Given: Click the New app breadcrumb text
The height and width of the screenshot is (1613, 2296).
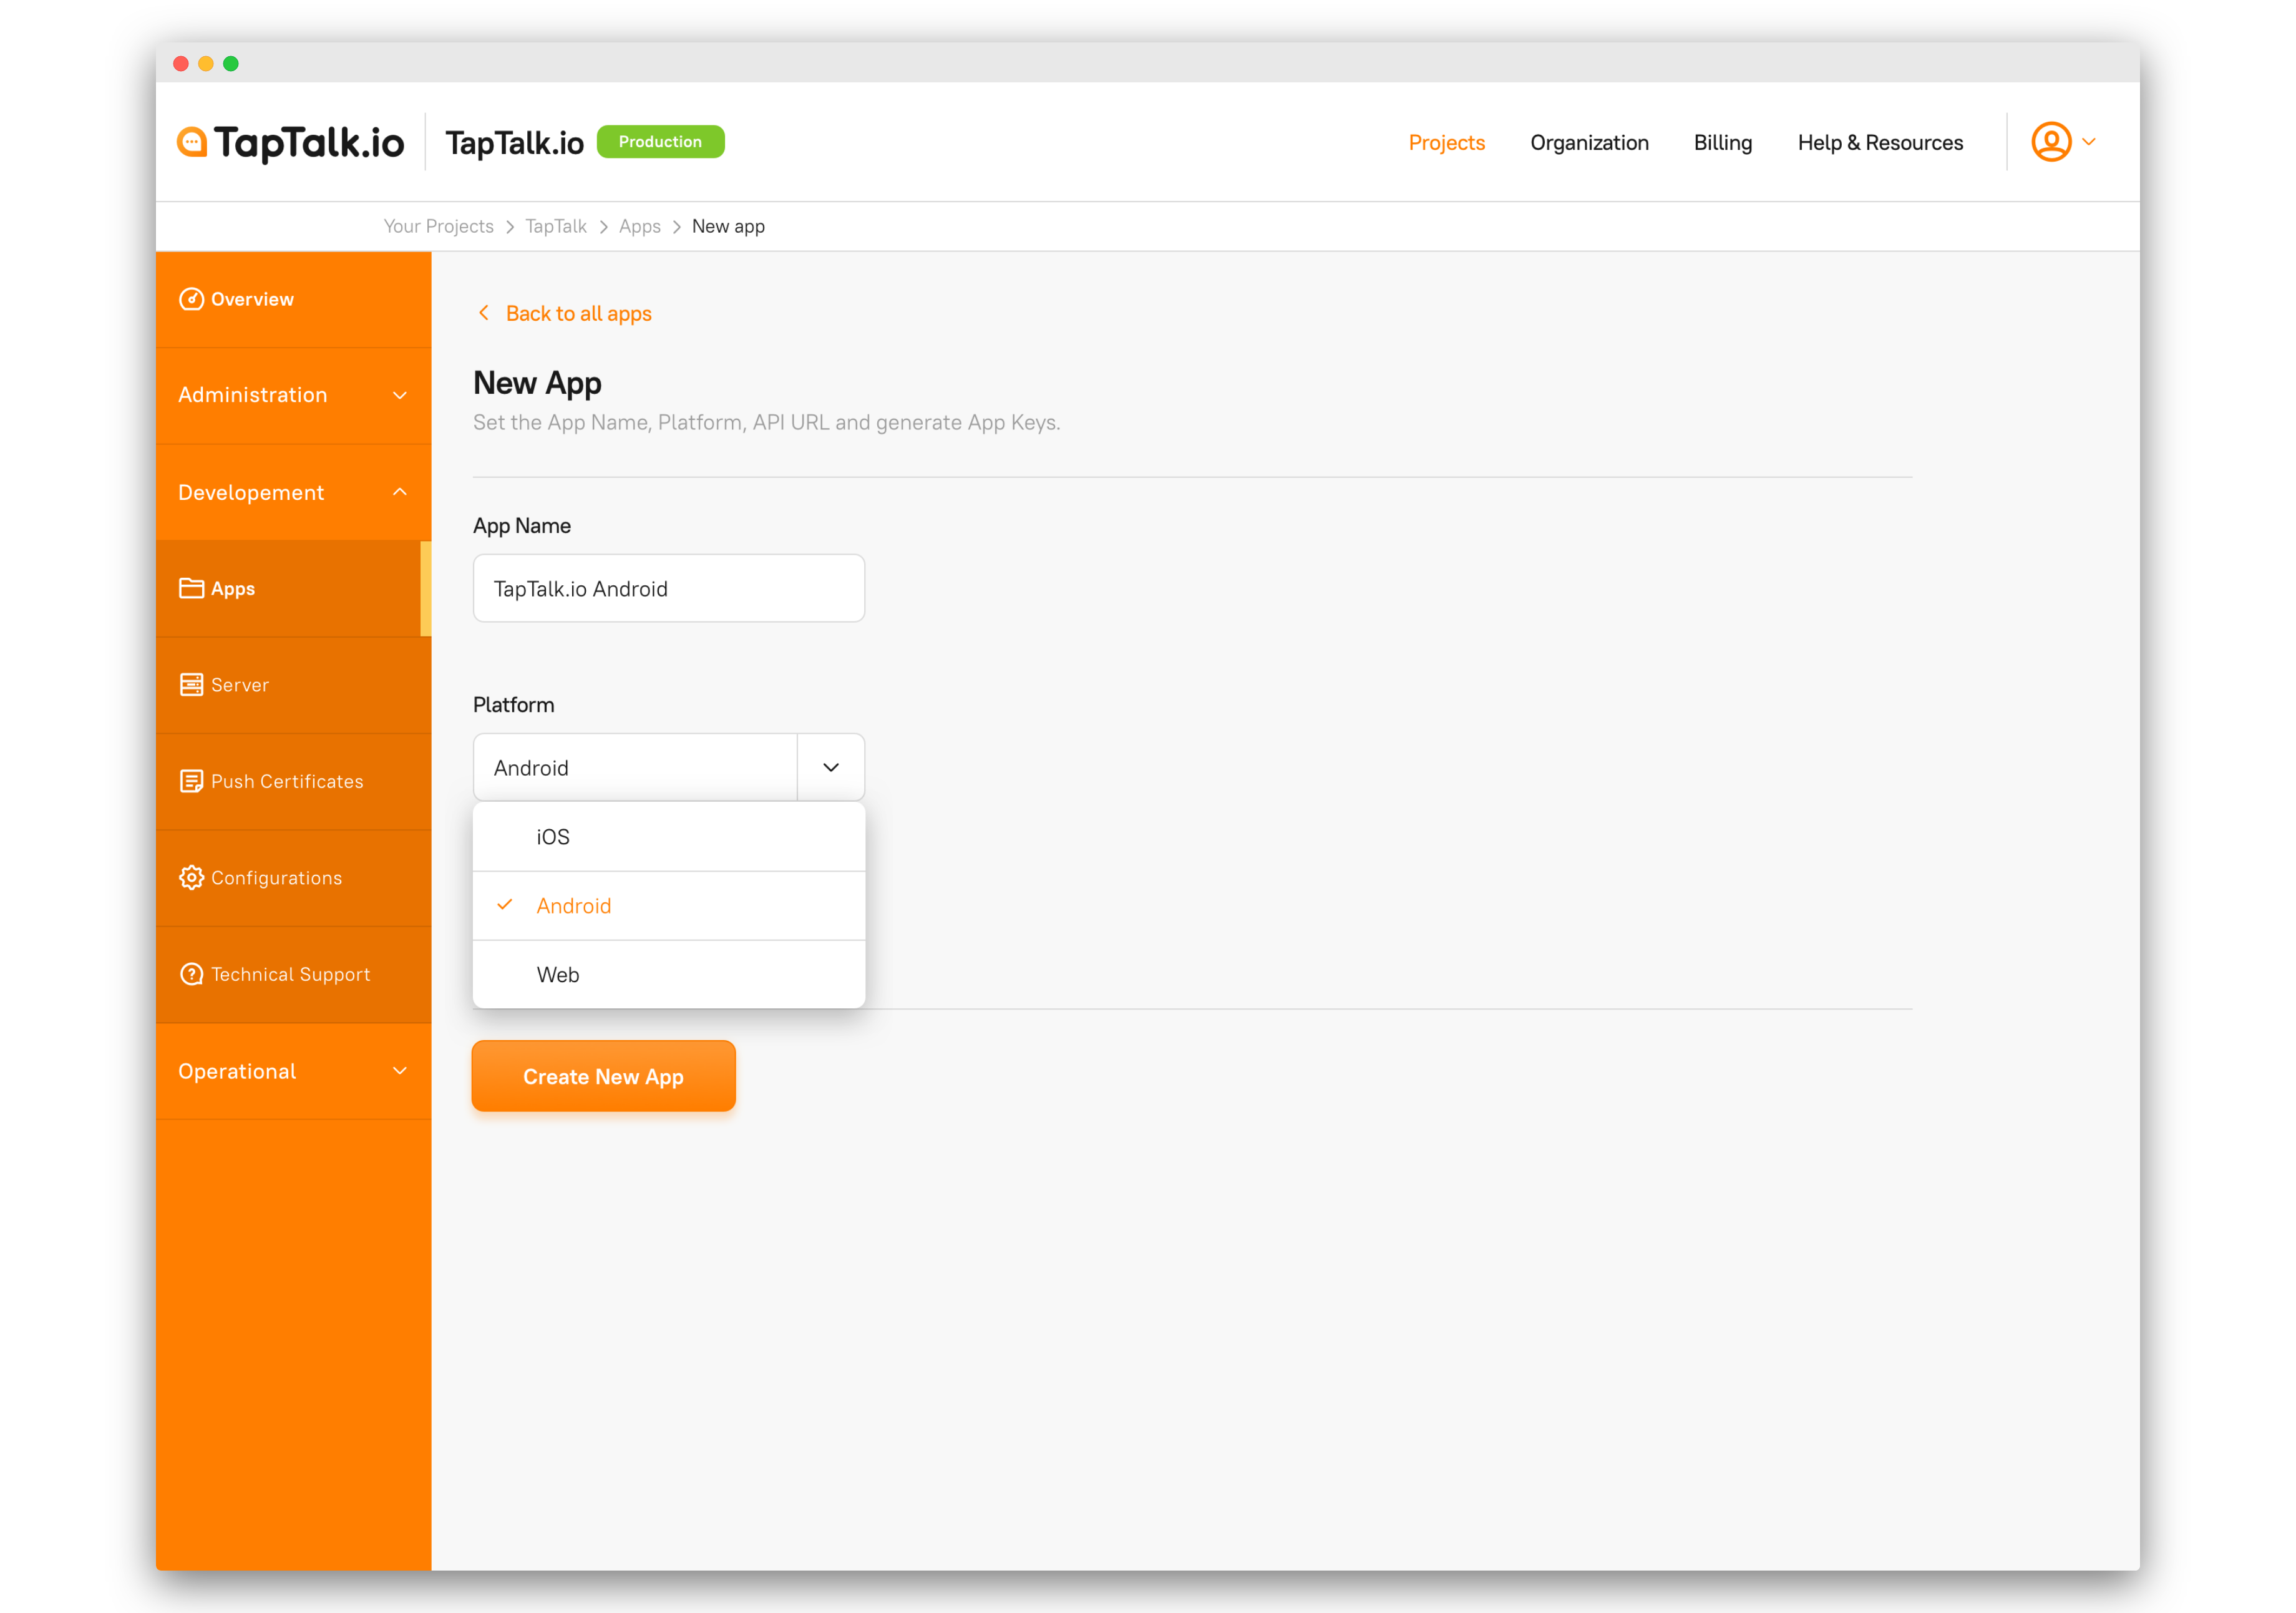Looking at the screenshot, I should click(x=728, y=226).
